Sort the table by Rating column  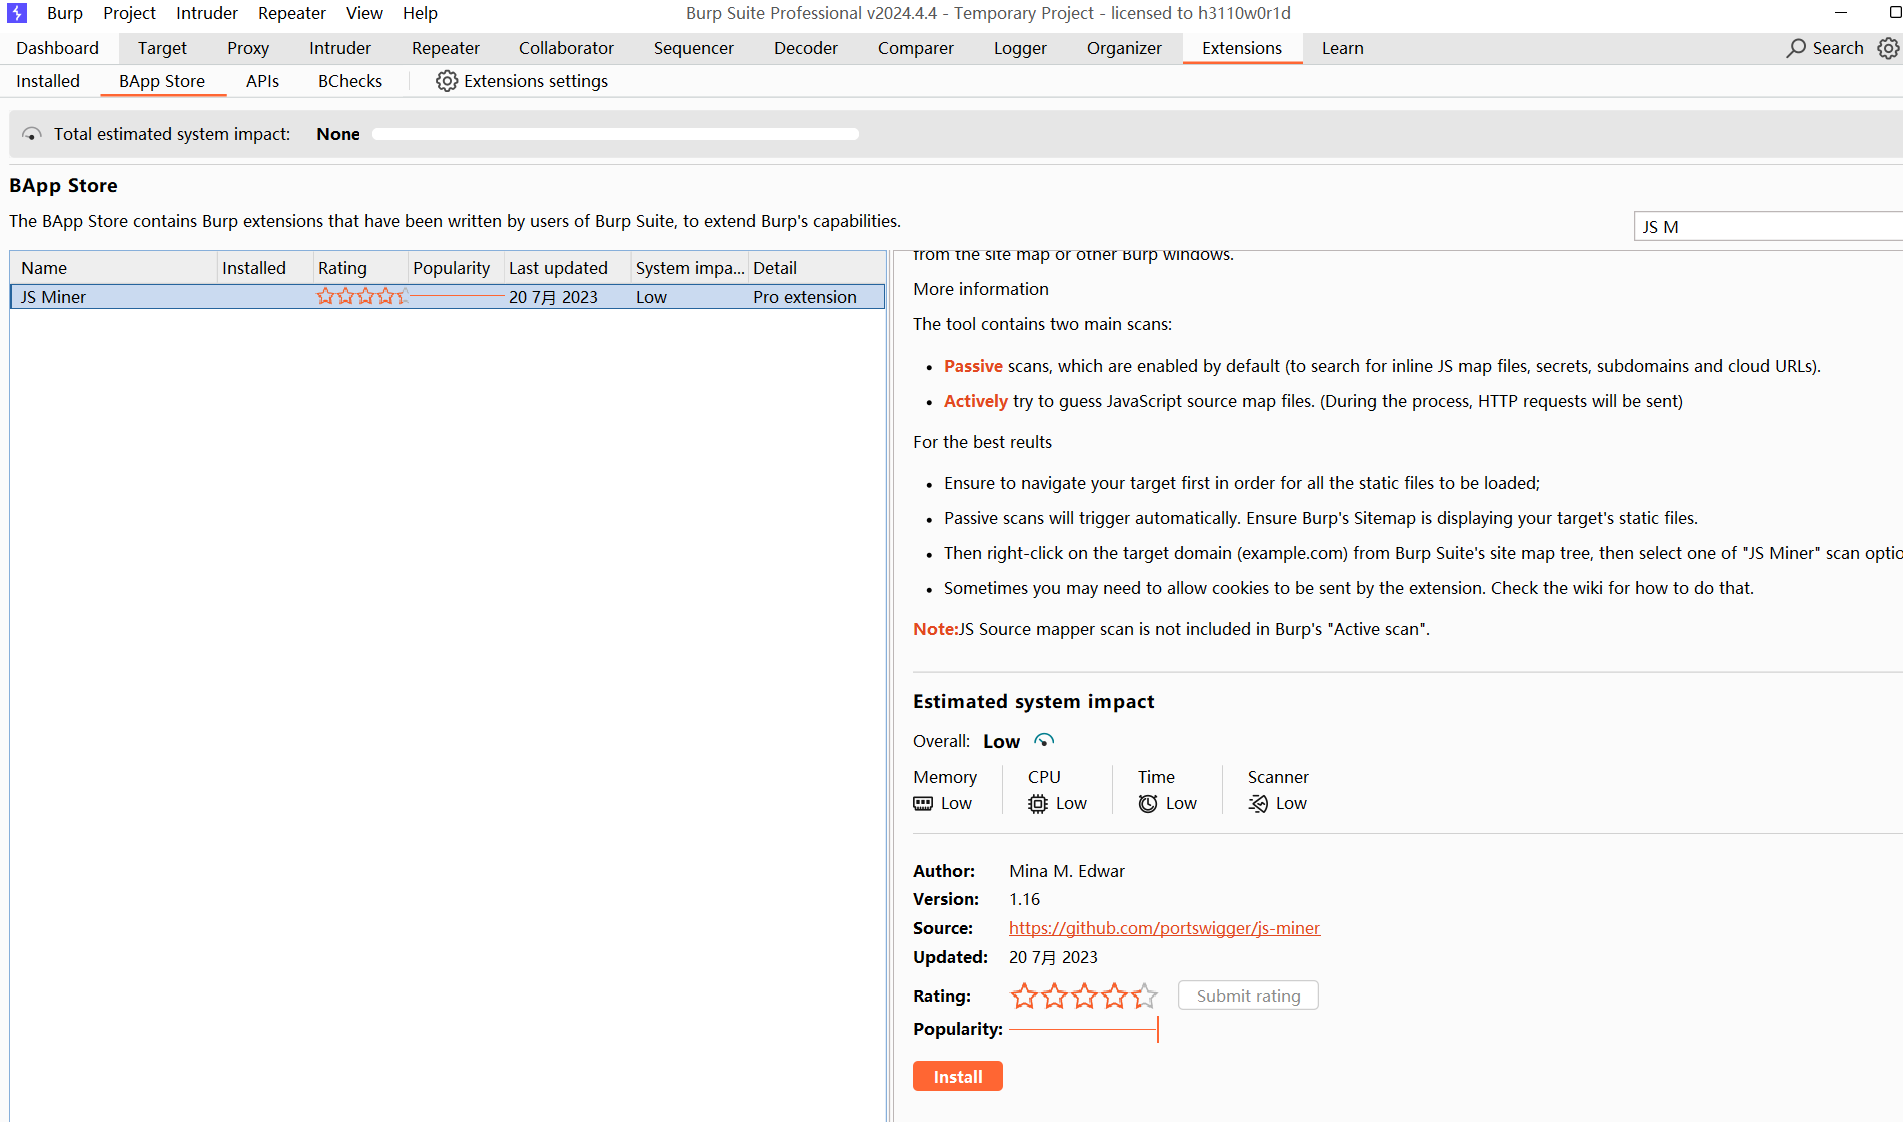(x=361, y=268)
